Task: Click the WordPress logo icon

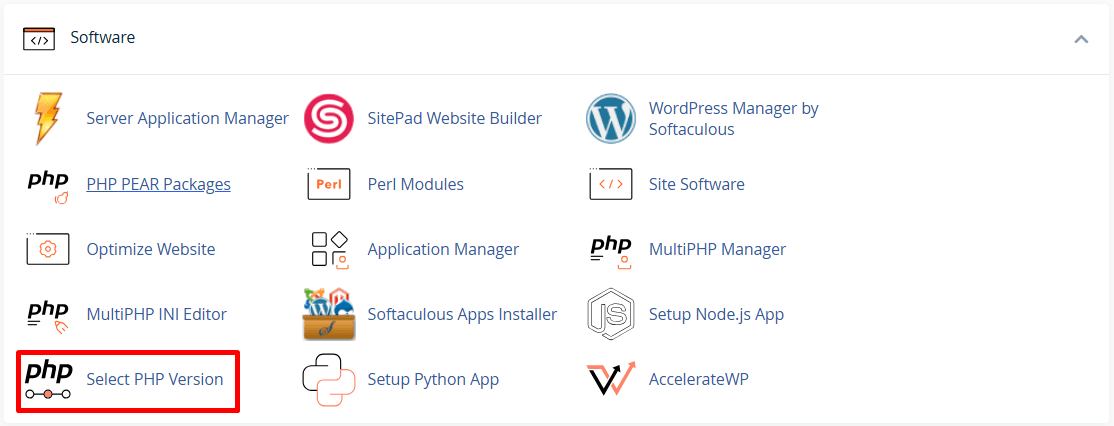Action: click(x=610, y=119)
